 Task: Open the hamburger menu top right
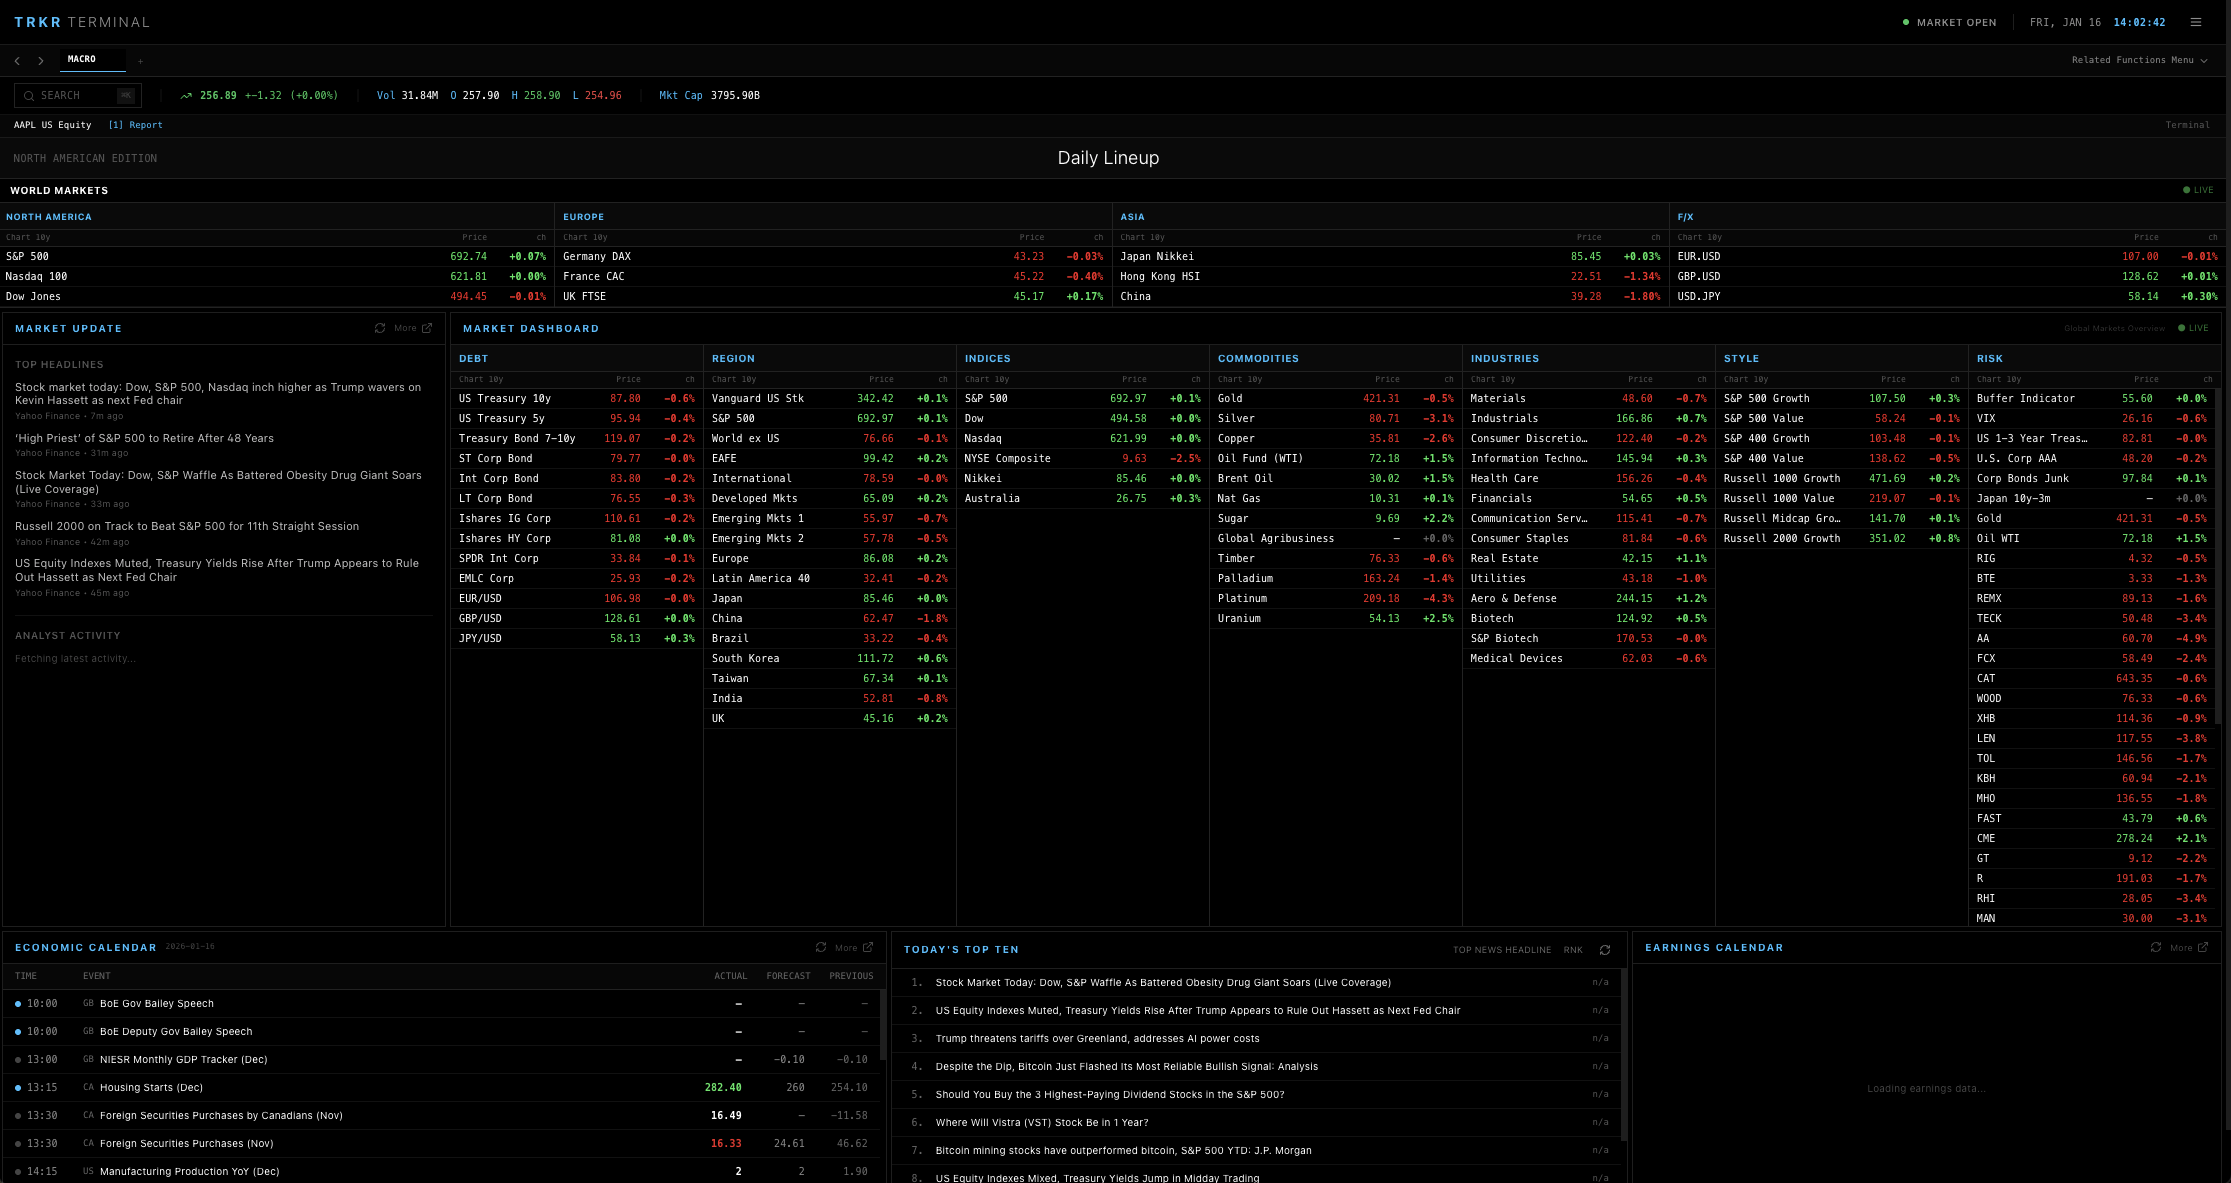(2196, 21)
